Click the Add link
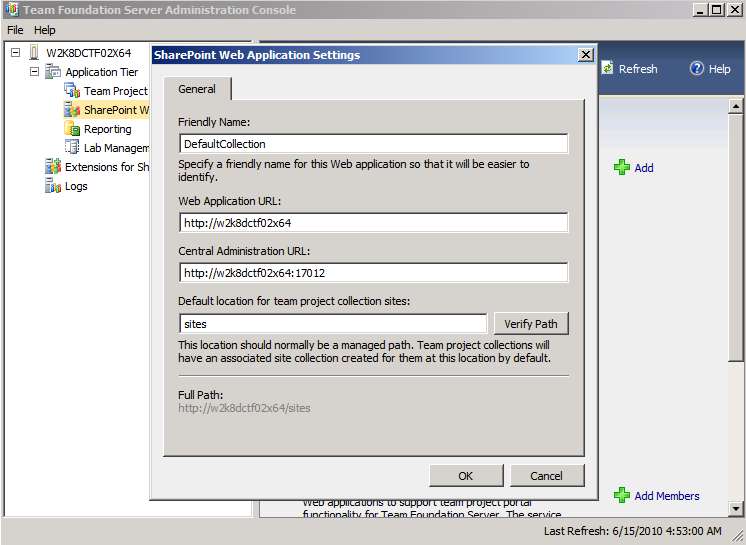 (x=644, y=168)
